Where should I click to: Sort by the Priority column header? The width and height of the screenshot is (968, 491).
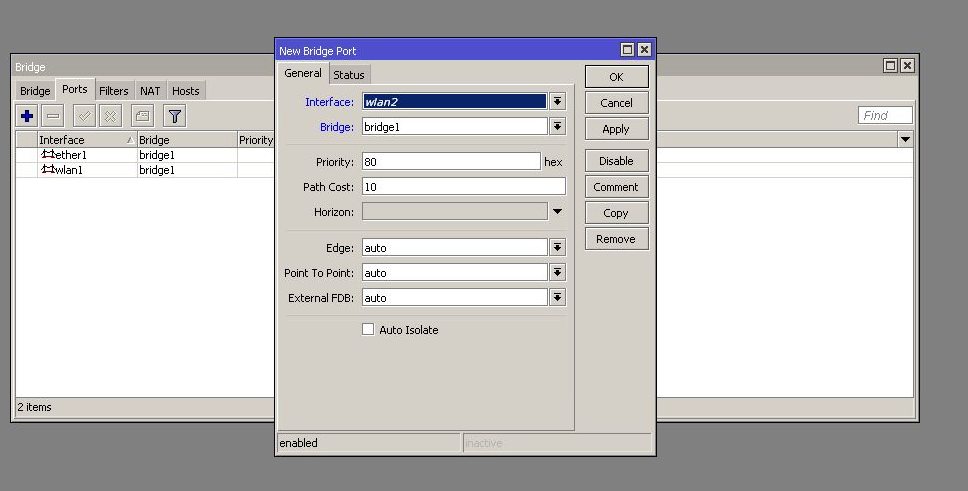(256, 140)
